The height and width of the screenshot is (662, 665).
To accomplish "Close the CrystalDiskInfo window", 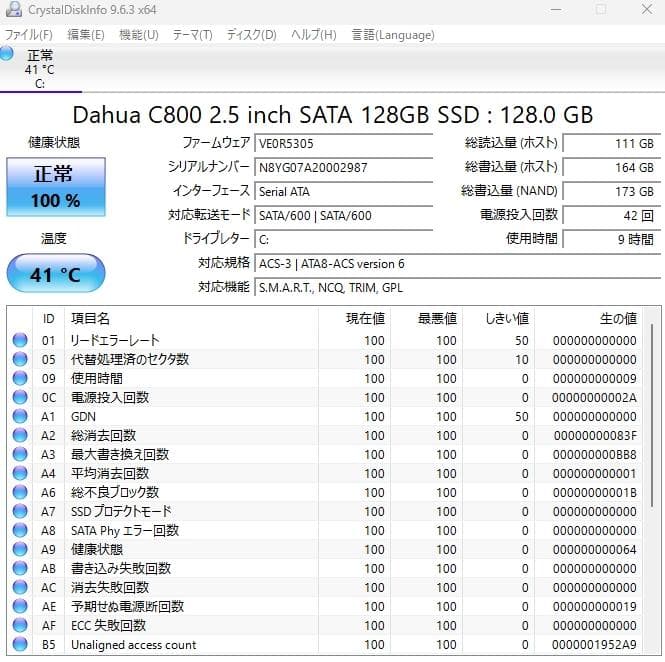I will (x=647, y=9).
